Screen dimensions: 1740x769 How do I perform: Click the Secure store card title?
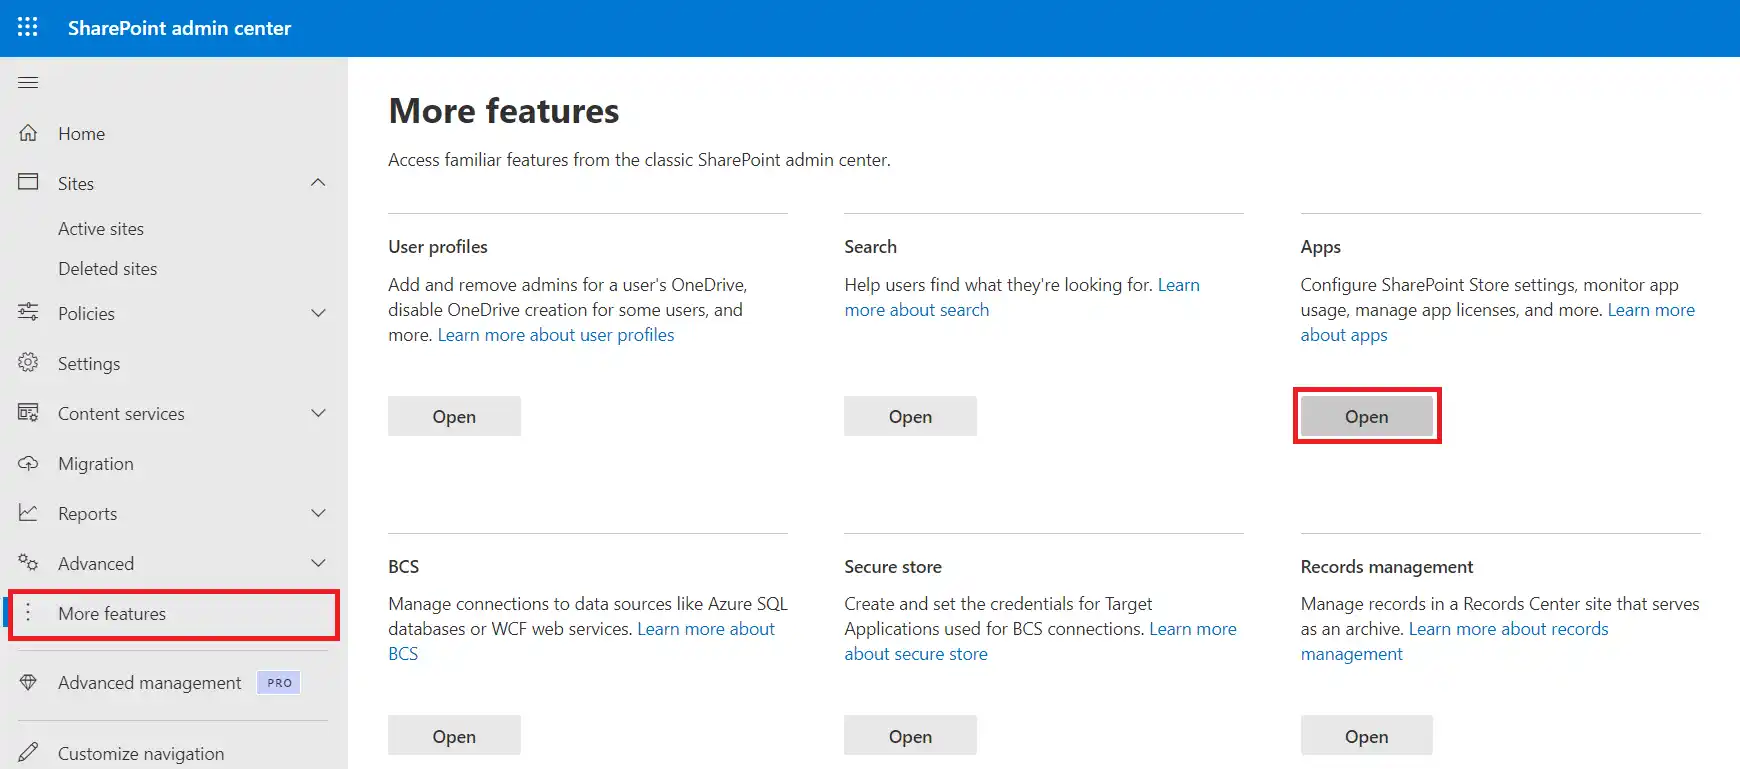pos(892,567)
